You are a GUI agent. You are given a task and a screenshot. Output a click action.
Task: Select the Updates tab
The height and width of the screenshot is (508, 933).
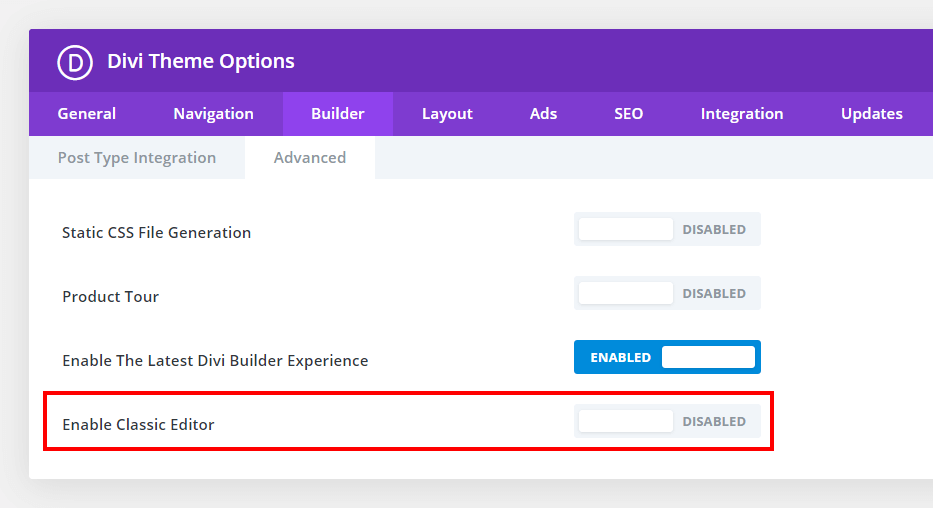pyautogui.click(x=871, y=114)
